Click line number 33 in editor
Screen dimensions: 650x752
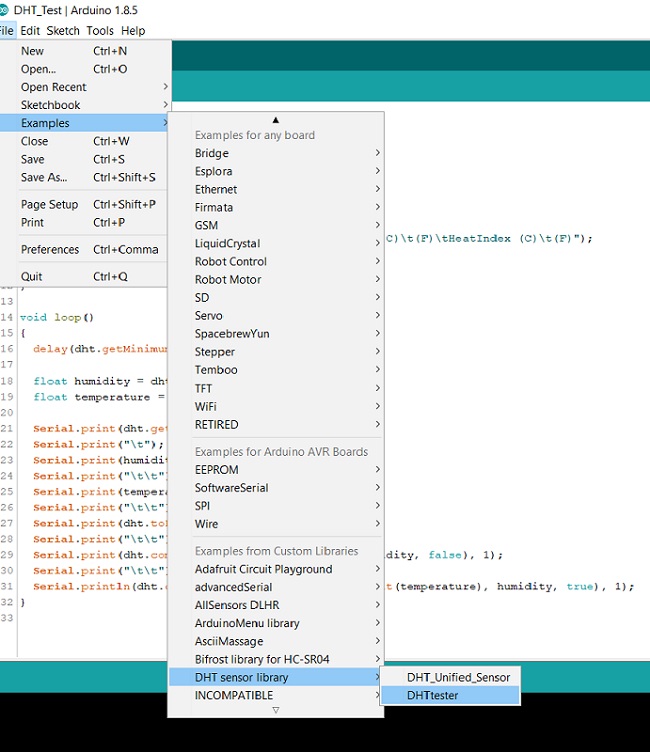(x=7, y=618)
